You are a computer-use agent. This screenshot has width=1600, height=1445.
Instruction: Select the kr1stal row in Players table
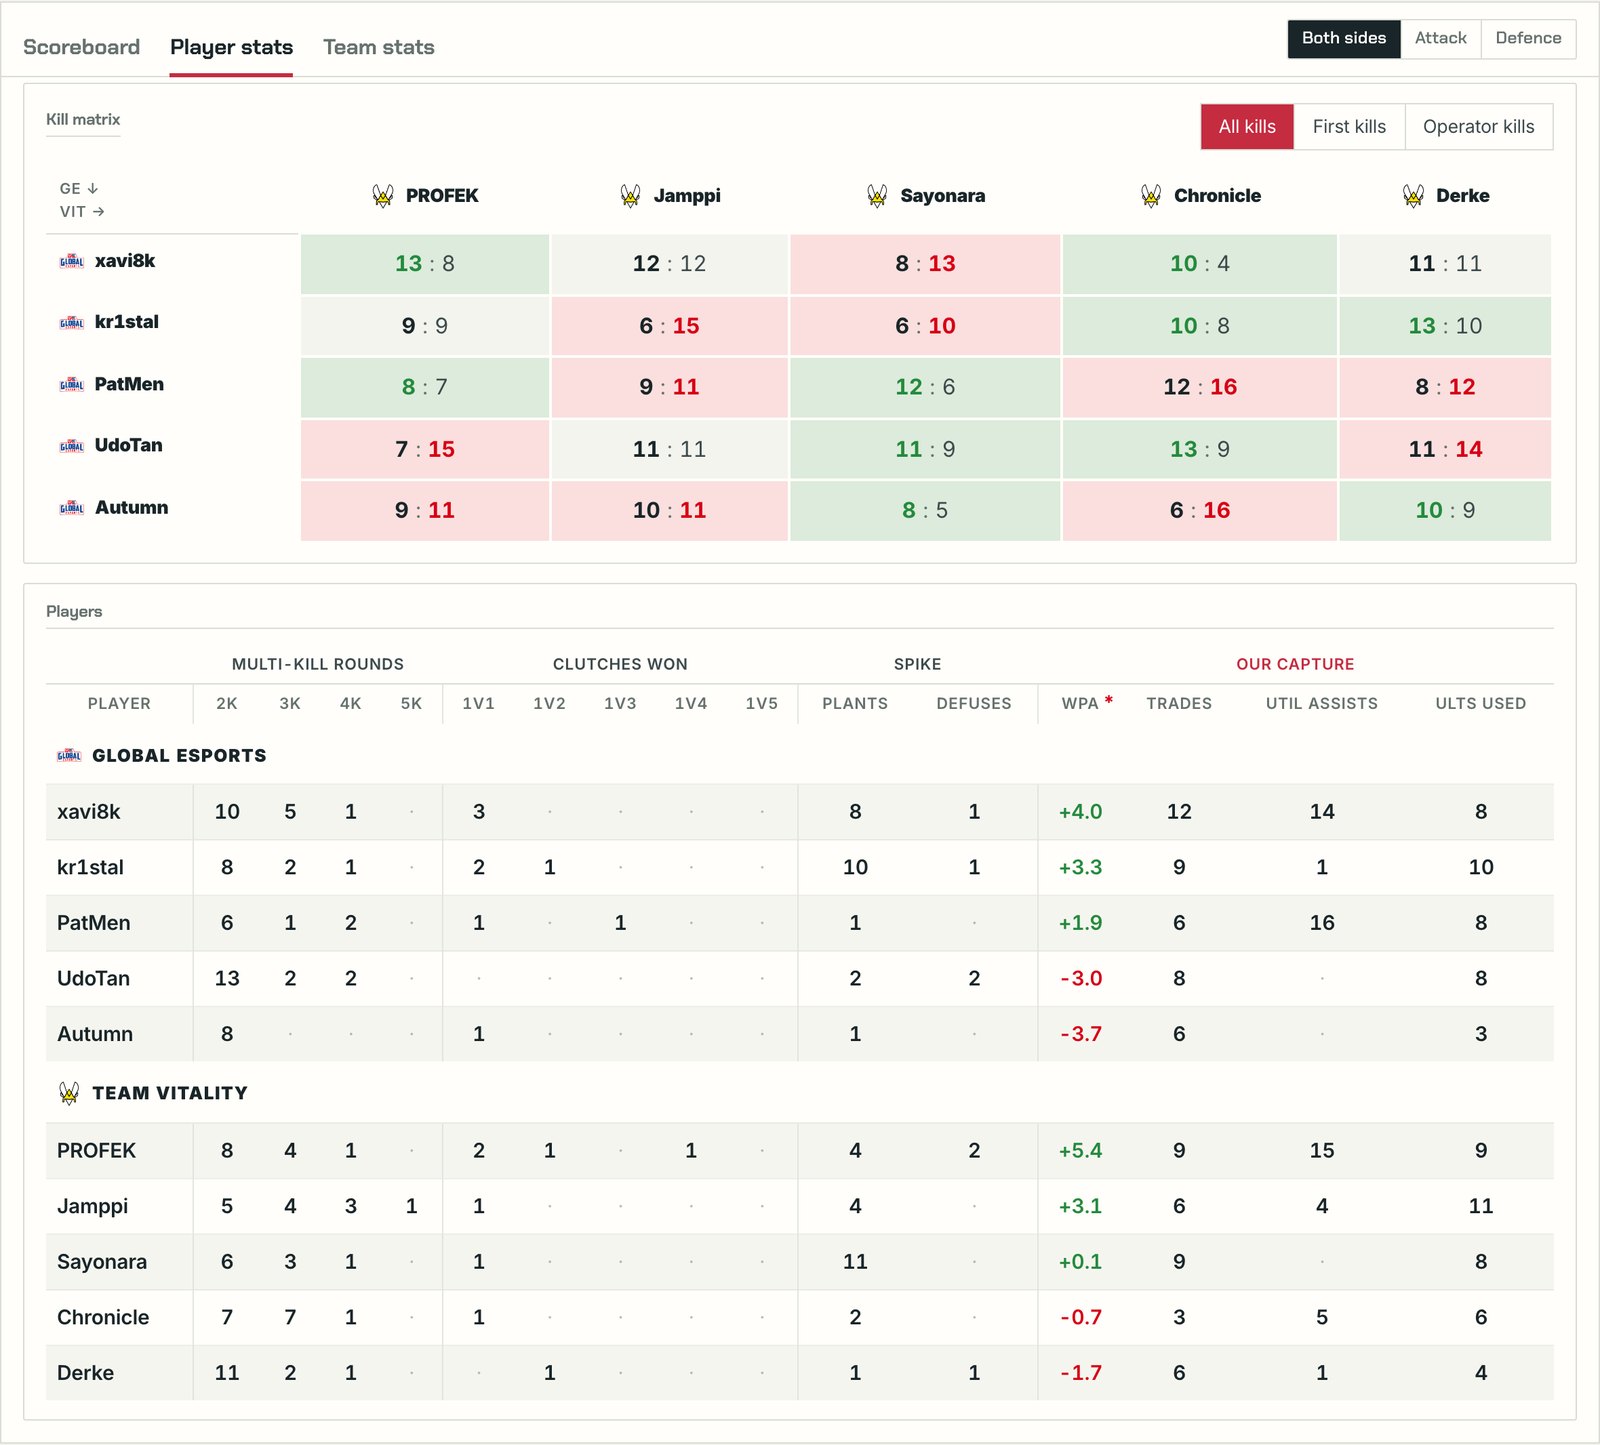coord(800,867)
